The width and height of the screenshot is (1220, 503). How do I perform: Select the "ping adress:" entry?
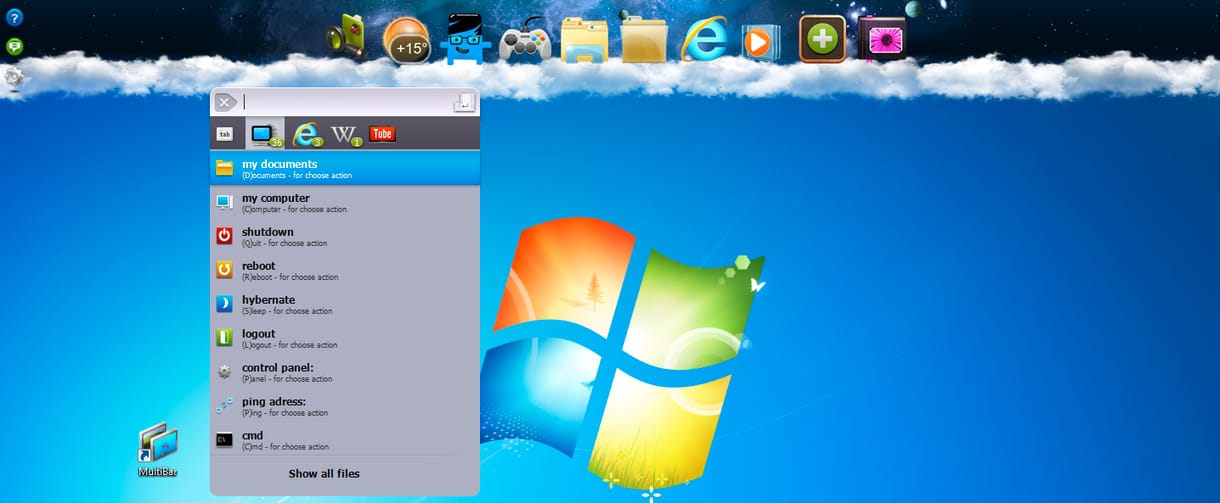[345, 406]
